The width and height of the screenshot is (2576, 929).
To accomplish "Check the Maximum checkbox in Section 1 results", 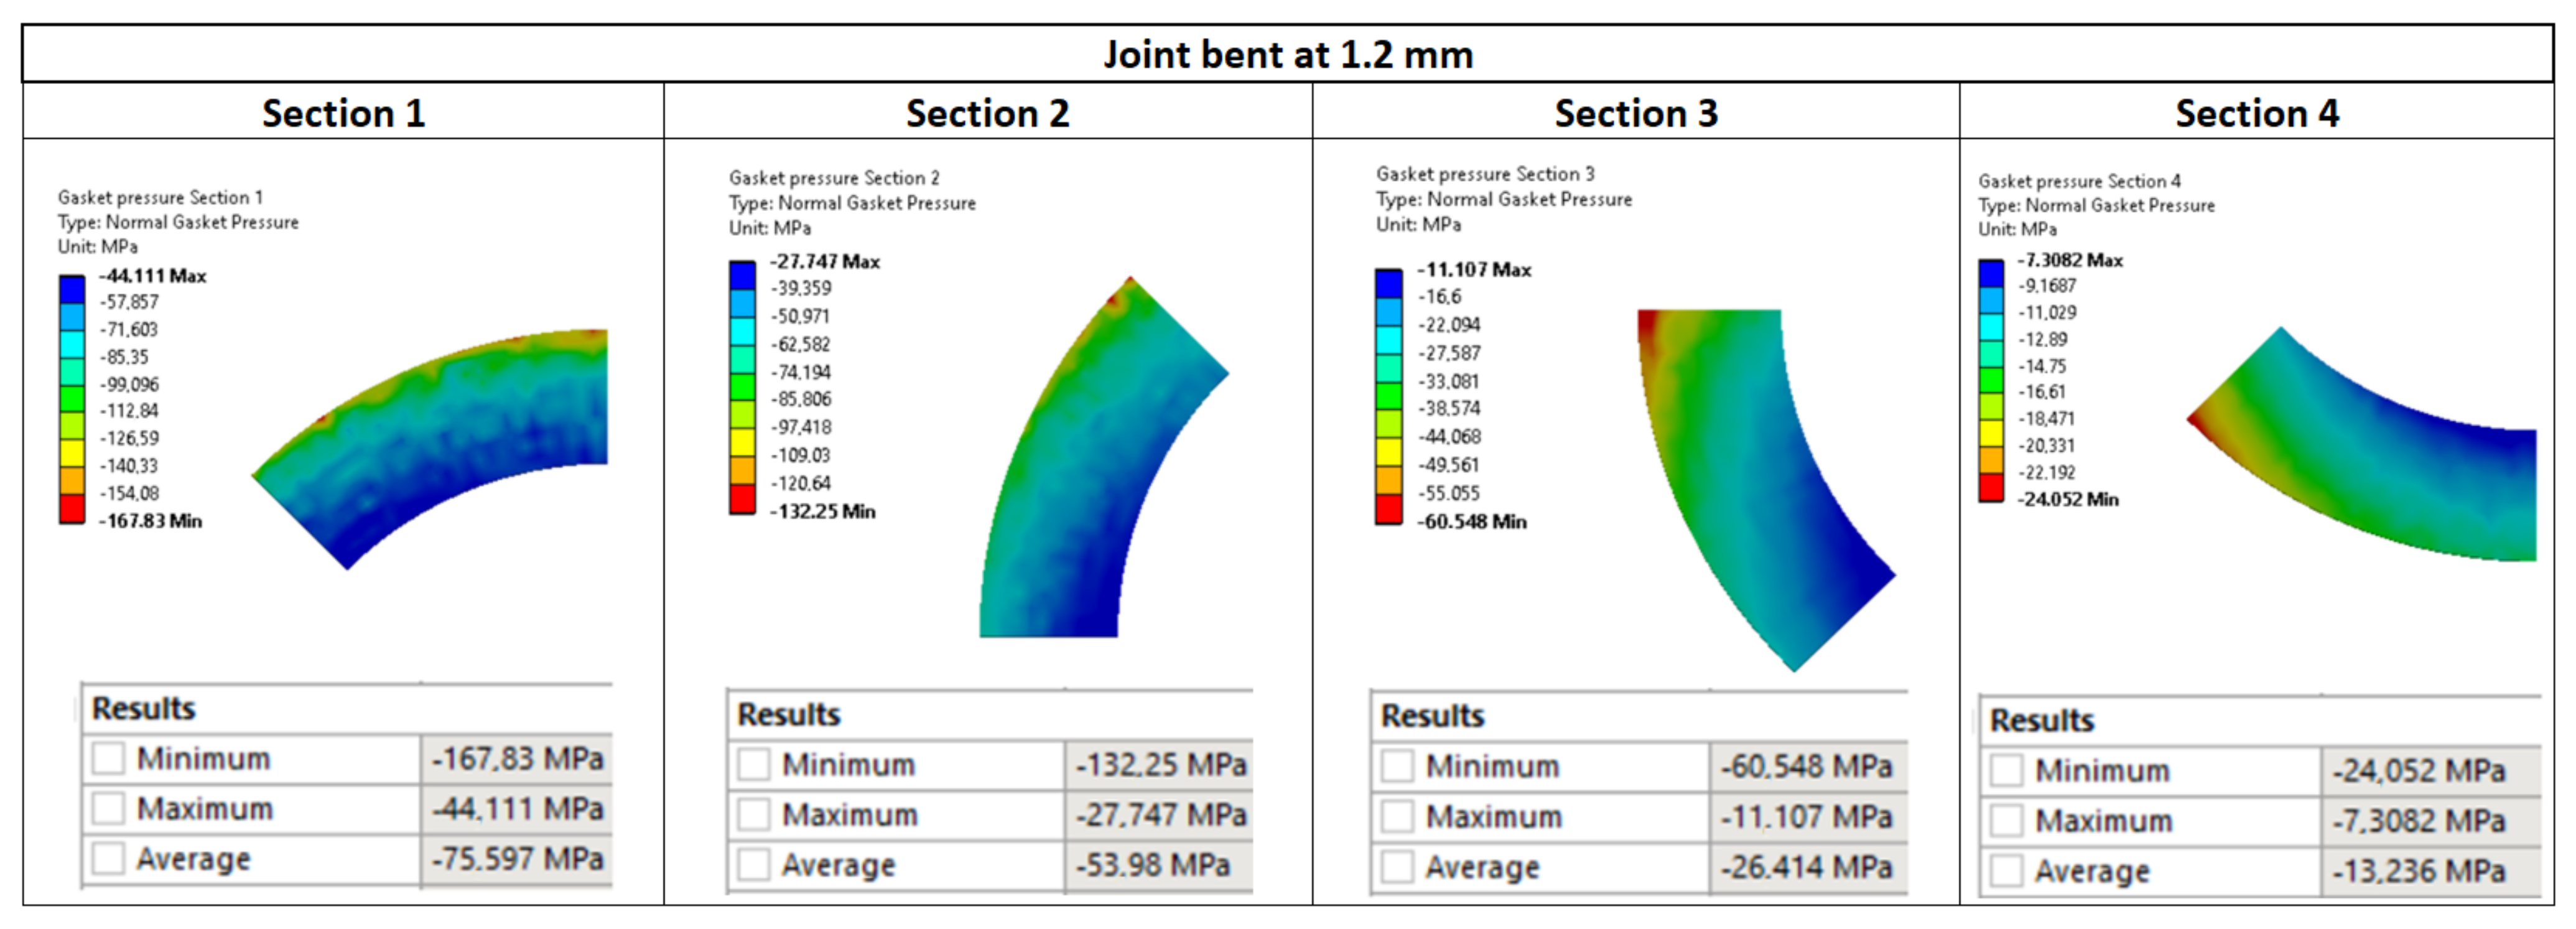I will click(x=108, y=808).
